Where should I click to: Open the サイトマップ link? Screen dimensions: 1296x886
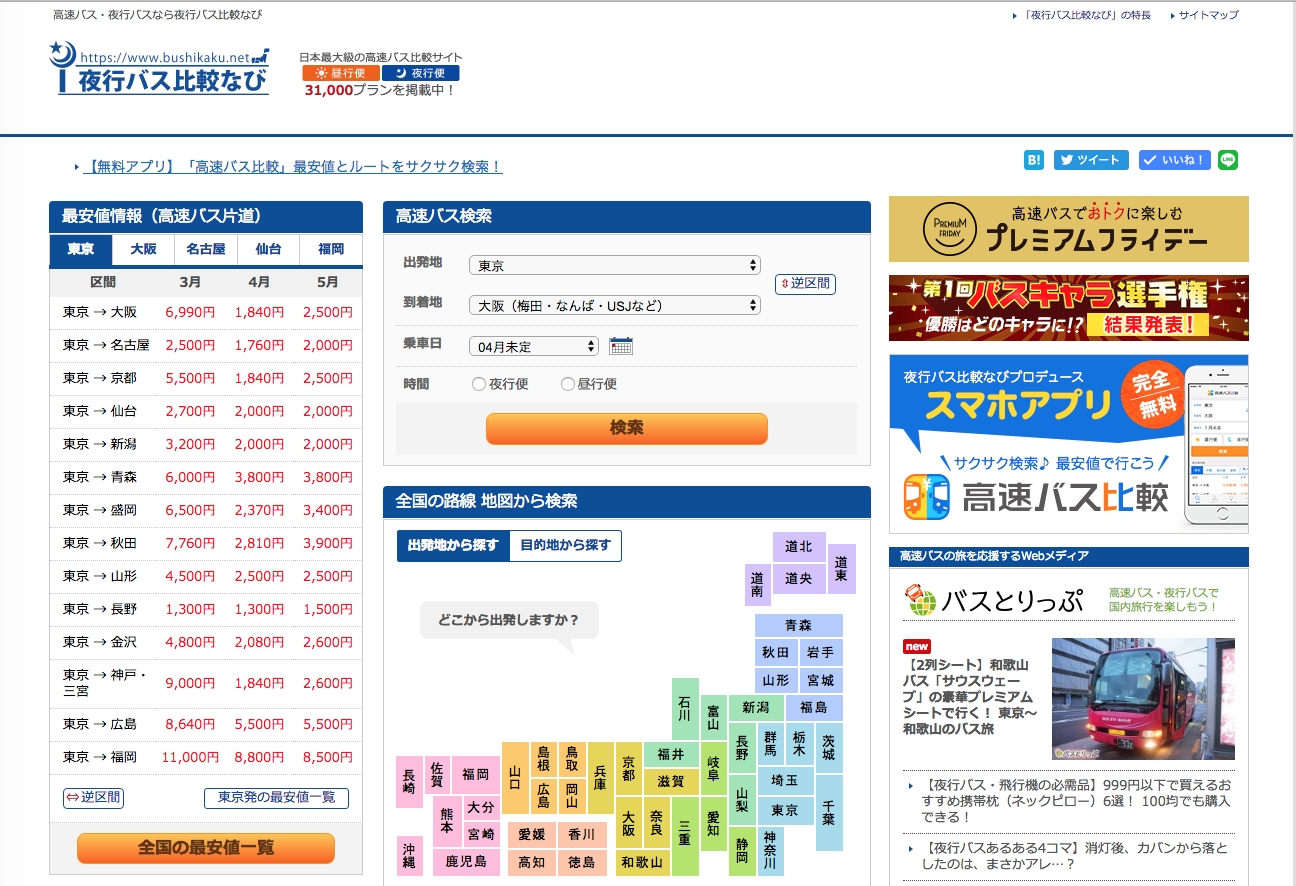tap(1208, 15)
